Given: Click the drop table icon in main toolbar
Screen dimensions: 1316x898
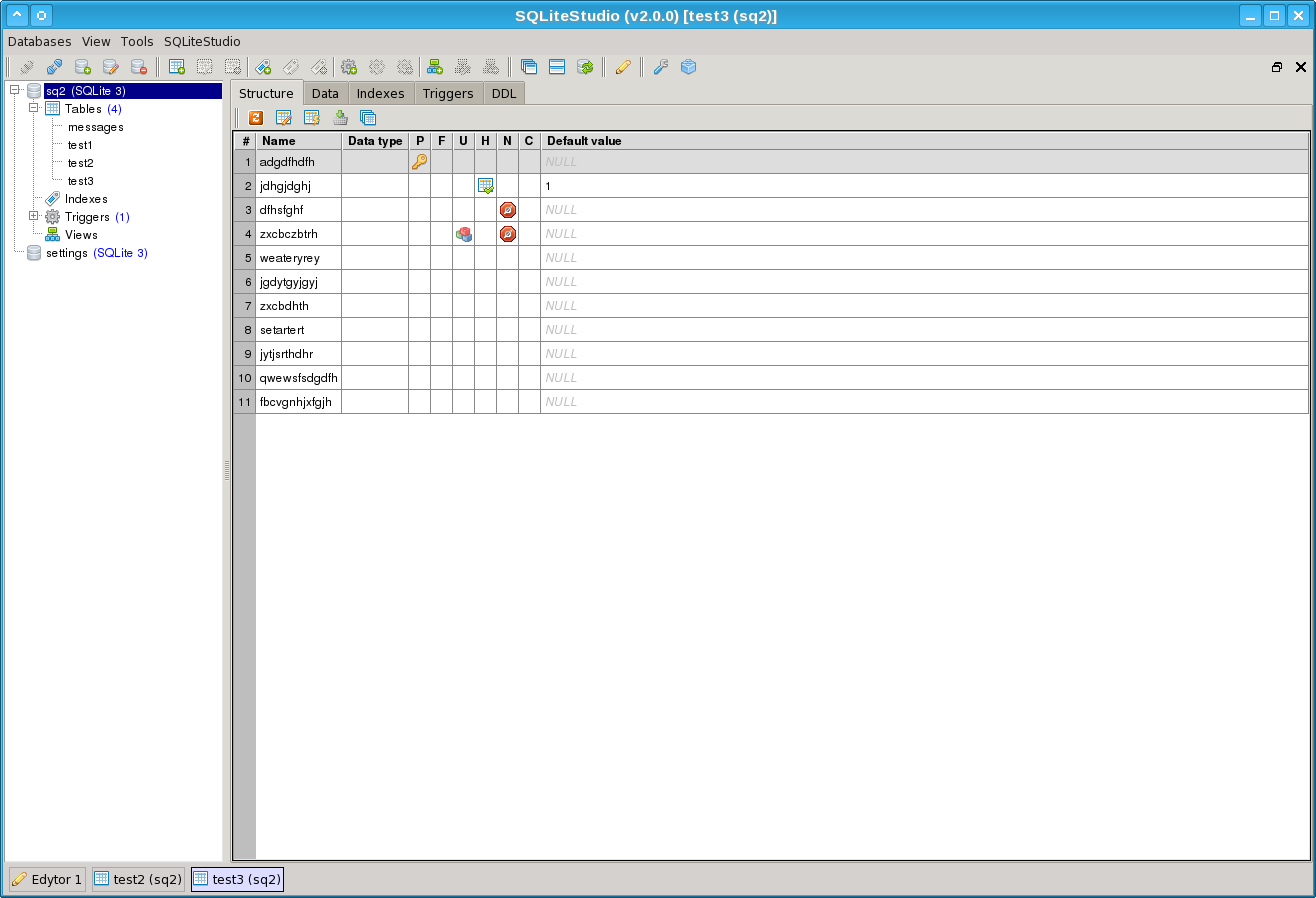Looking at the screenshot, I should (x=233, y=67).
